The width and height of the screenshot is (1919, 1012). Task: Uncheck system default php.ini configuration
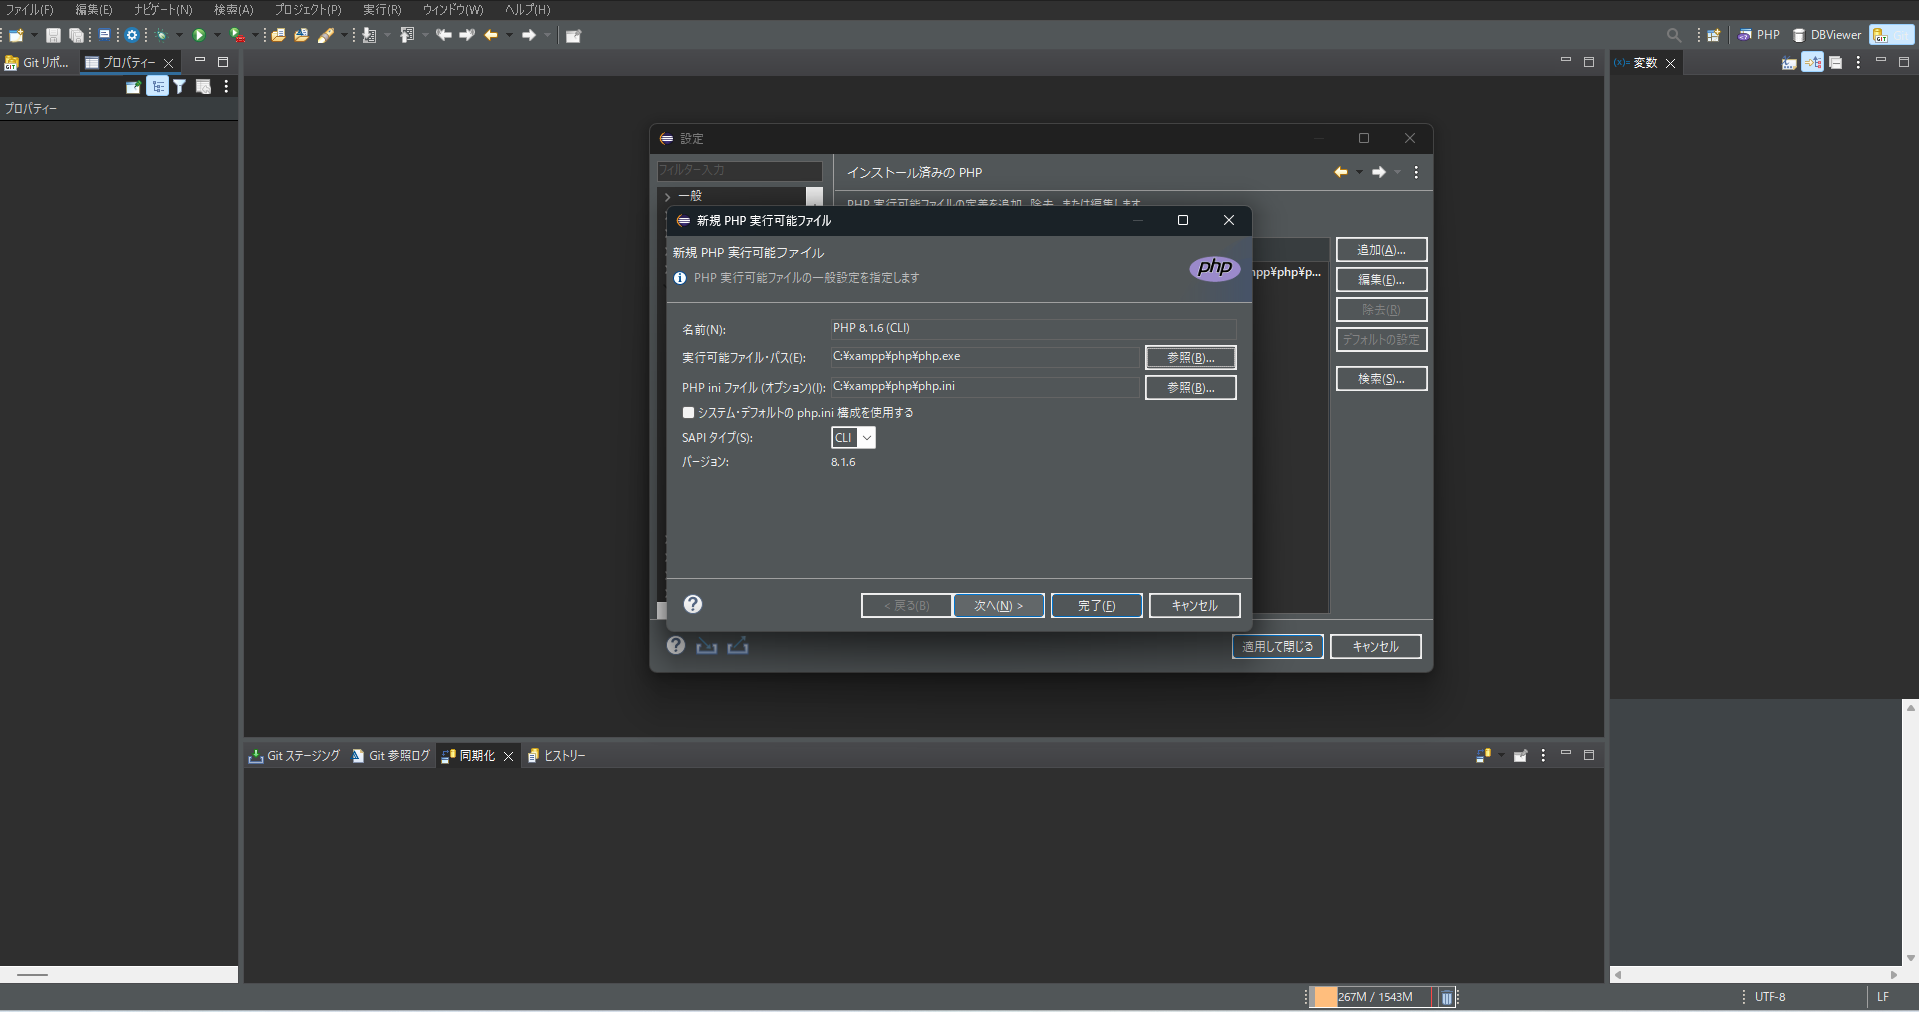coord(688,412)
